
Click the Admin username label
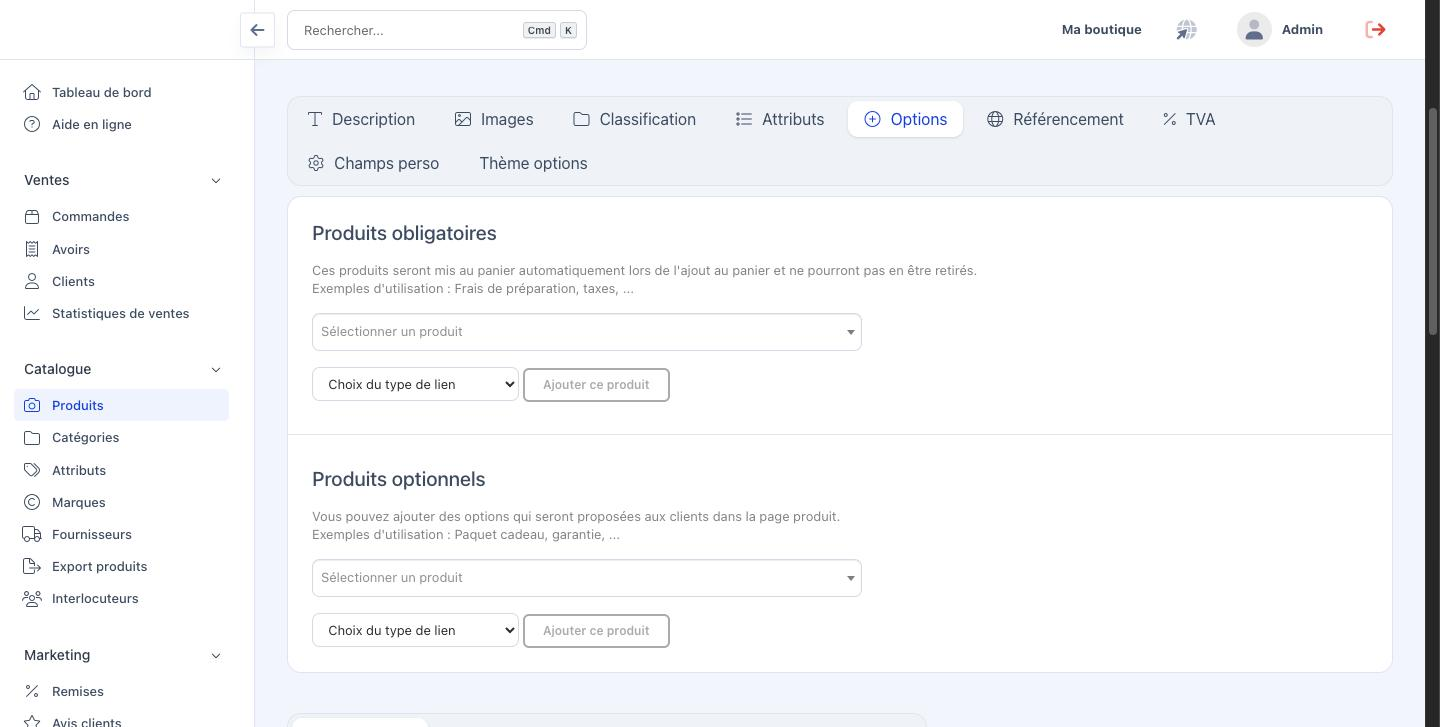(x=1302, y=30)
